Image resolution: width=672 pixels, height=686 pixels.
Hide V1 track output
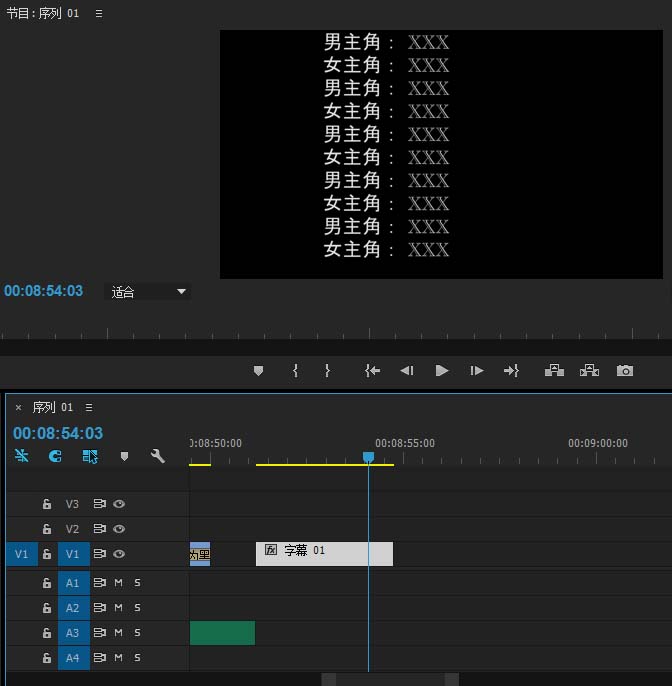119,554
